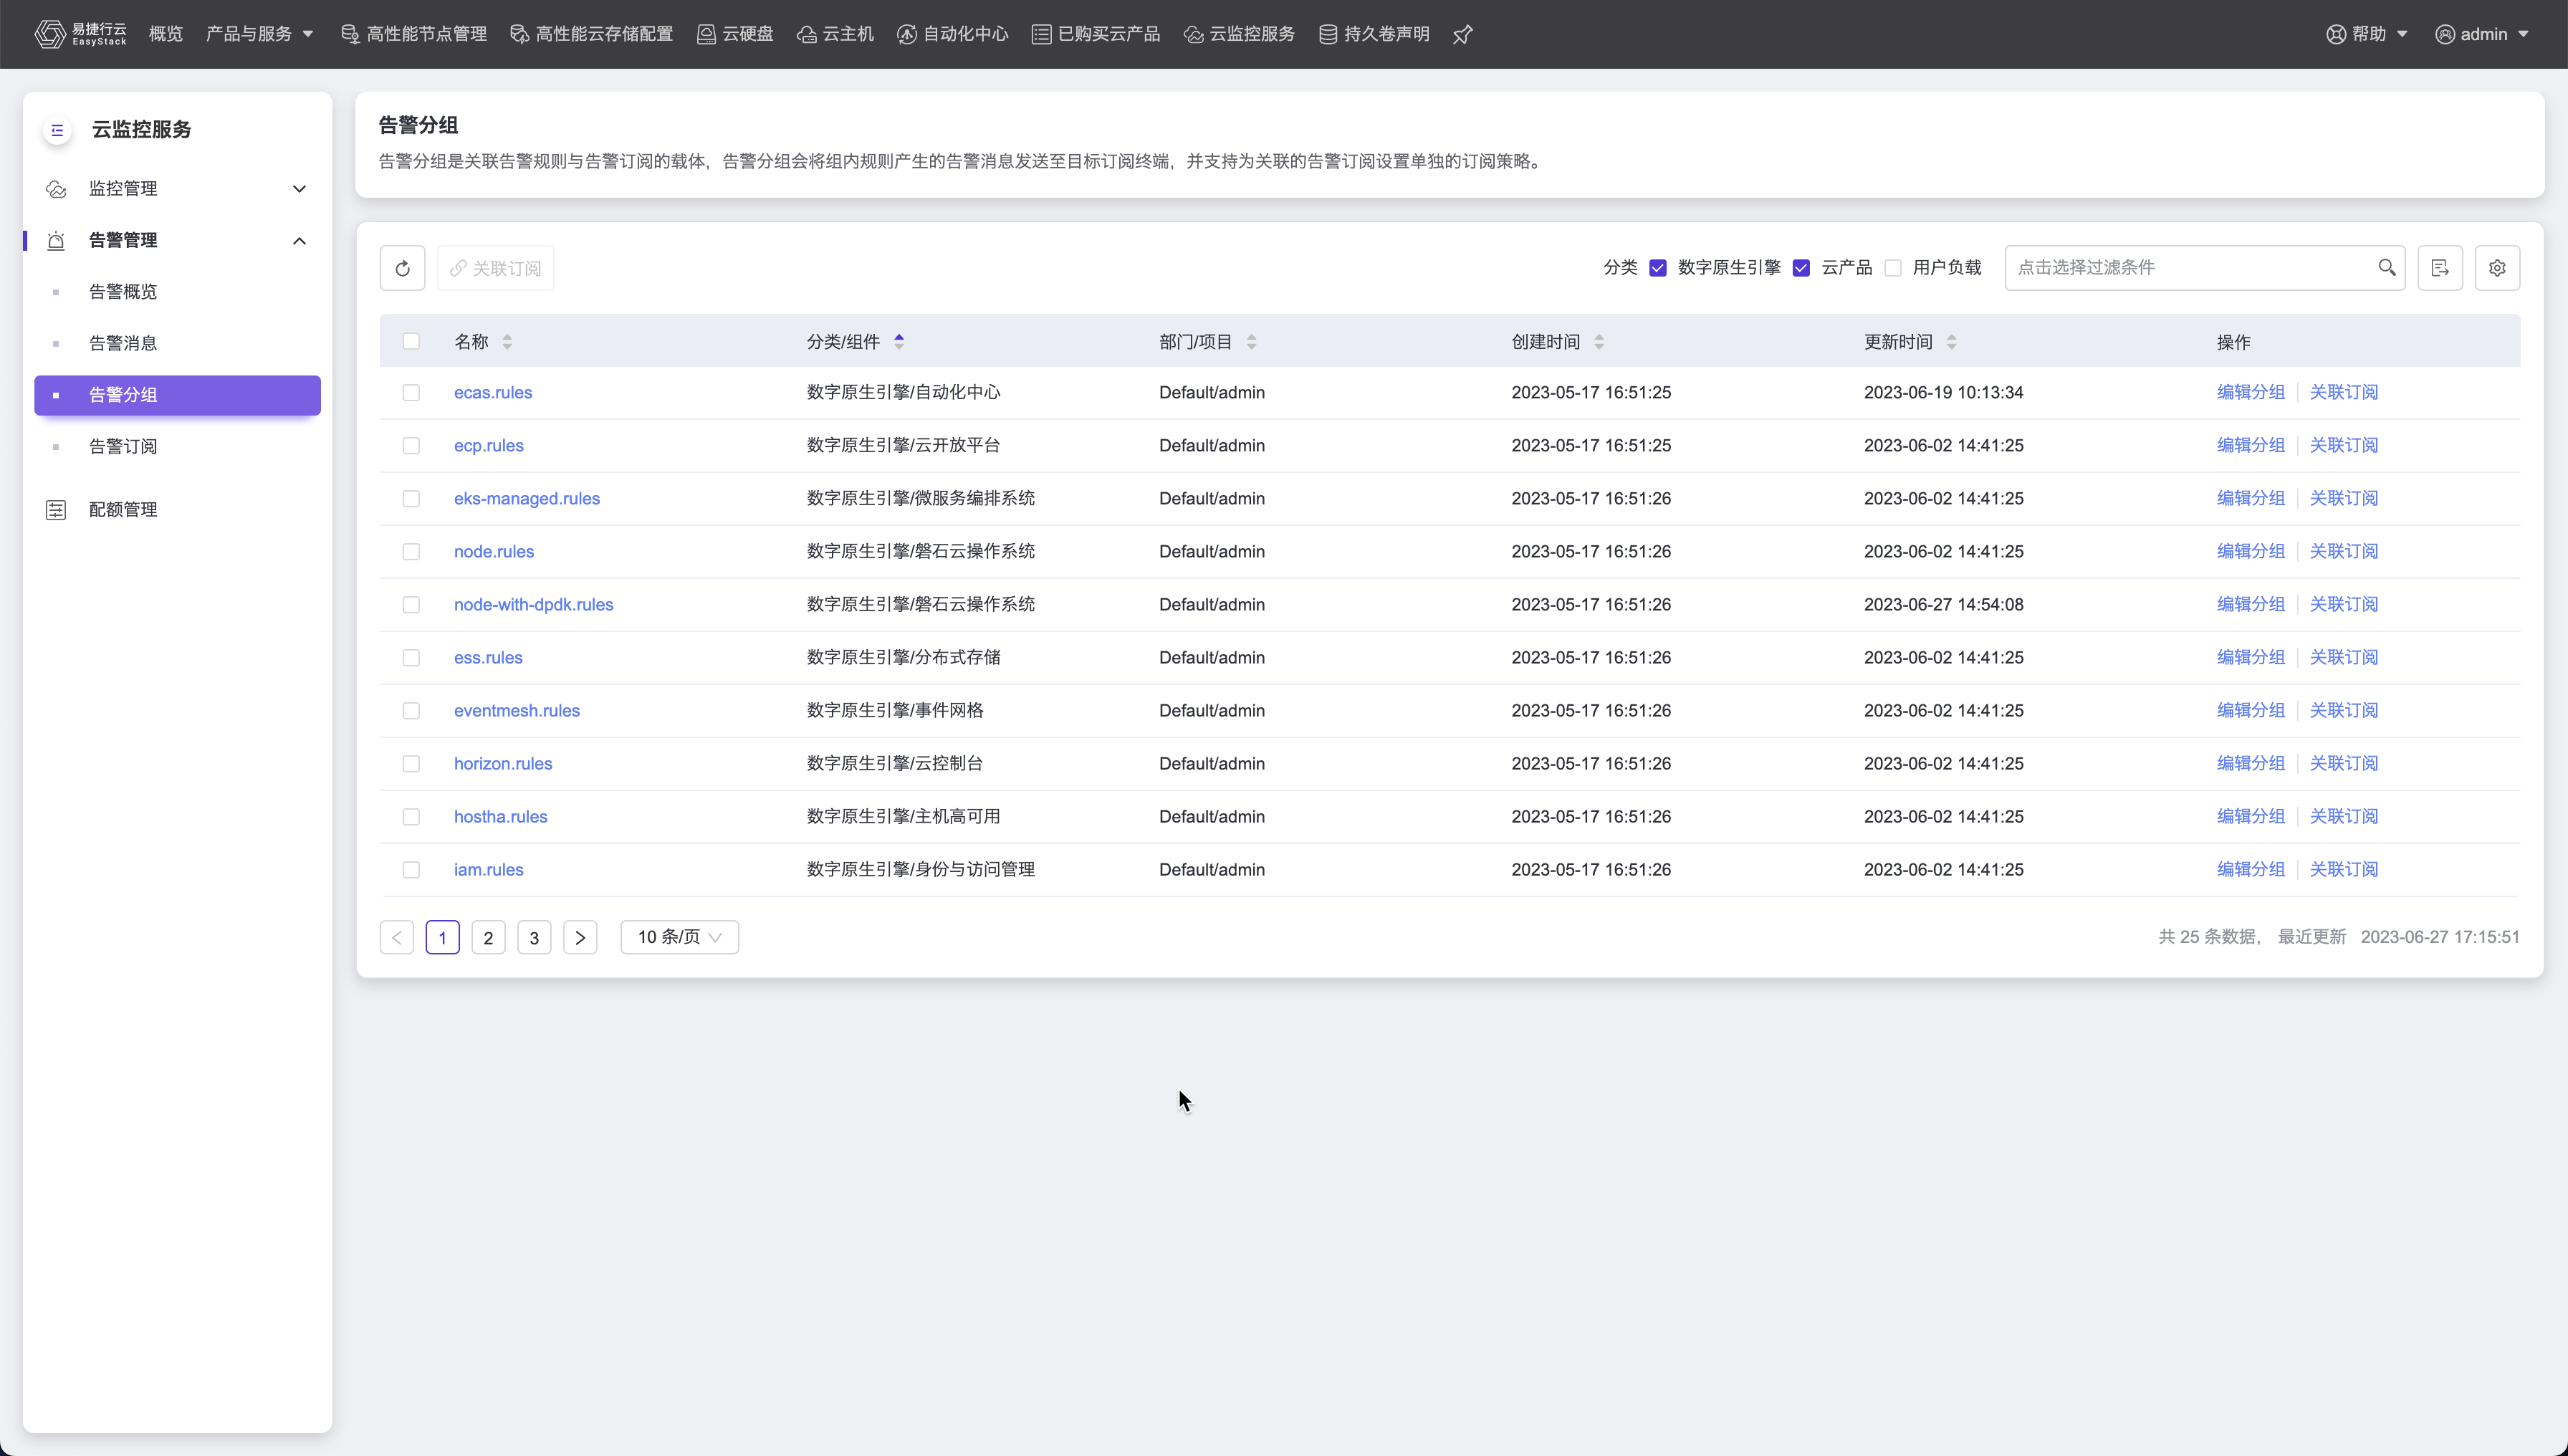The width and height of the screenshot is (2568, 1456).
Task: Click the search magnifier icon in filter box
Action: click(2386, 267)
